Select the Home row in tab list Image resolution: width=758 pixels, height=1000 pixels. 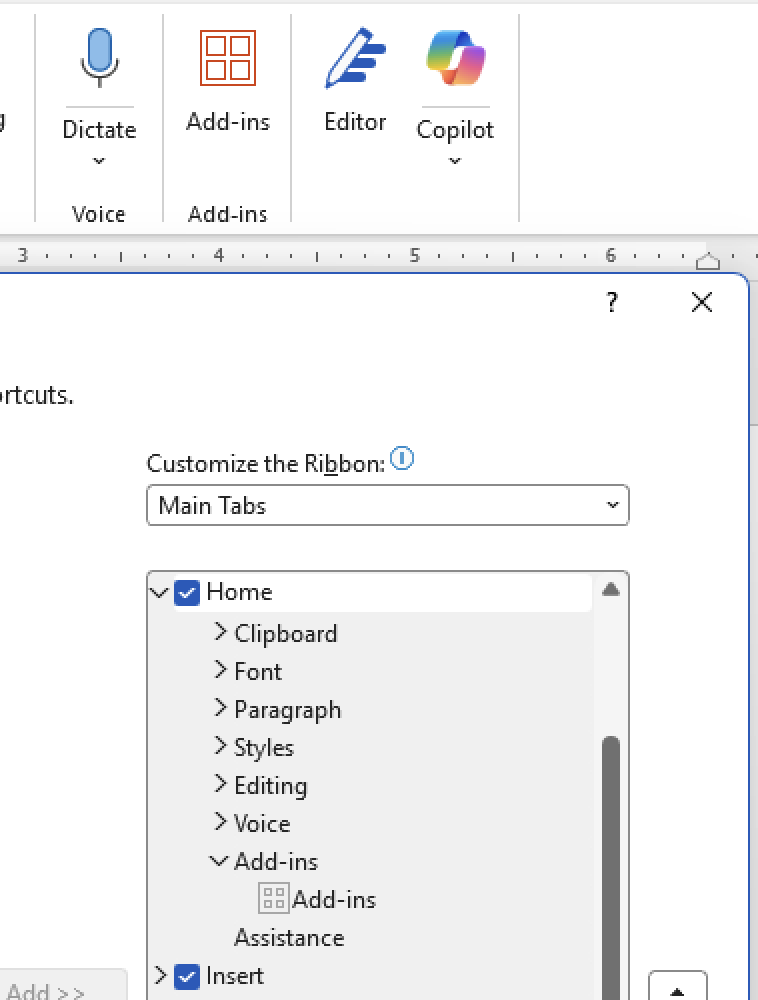pos(383,592)
